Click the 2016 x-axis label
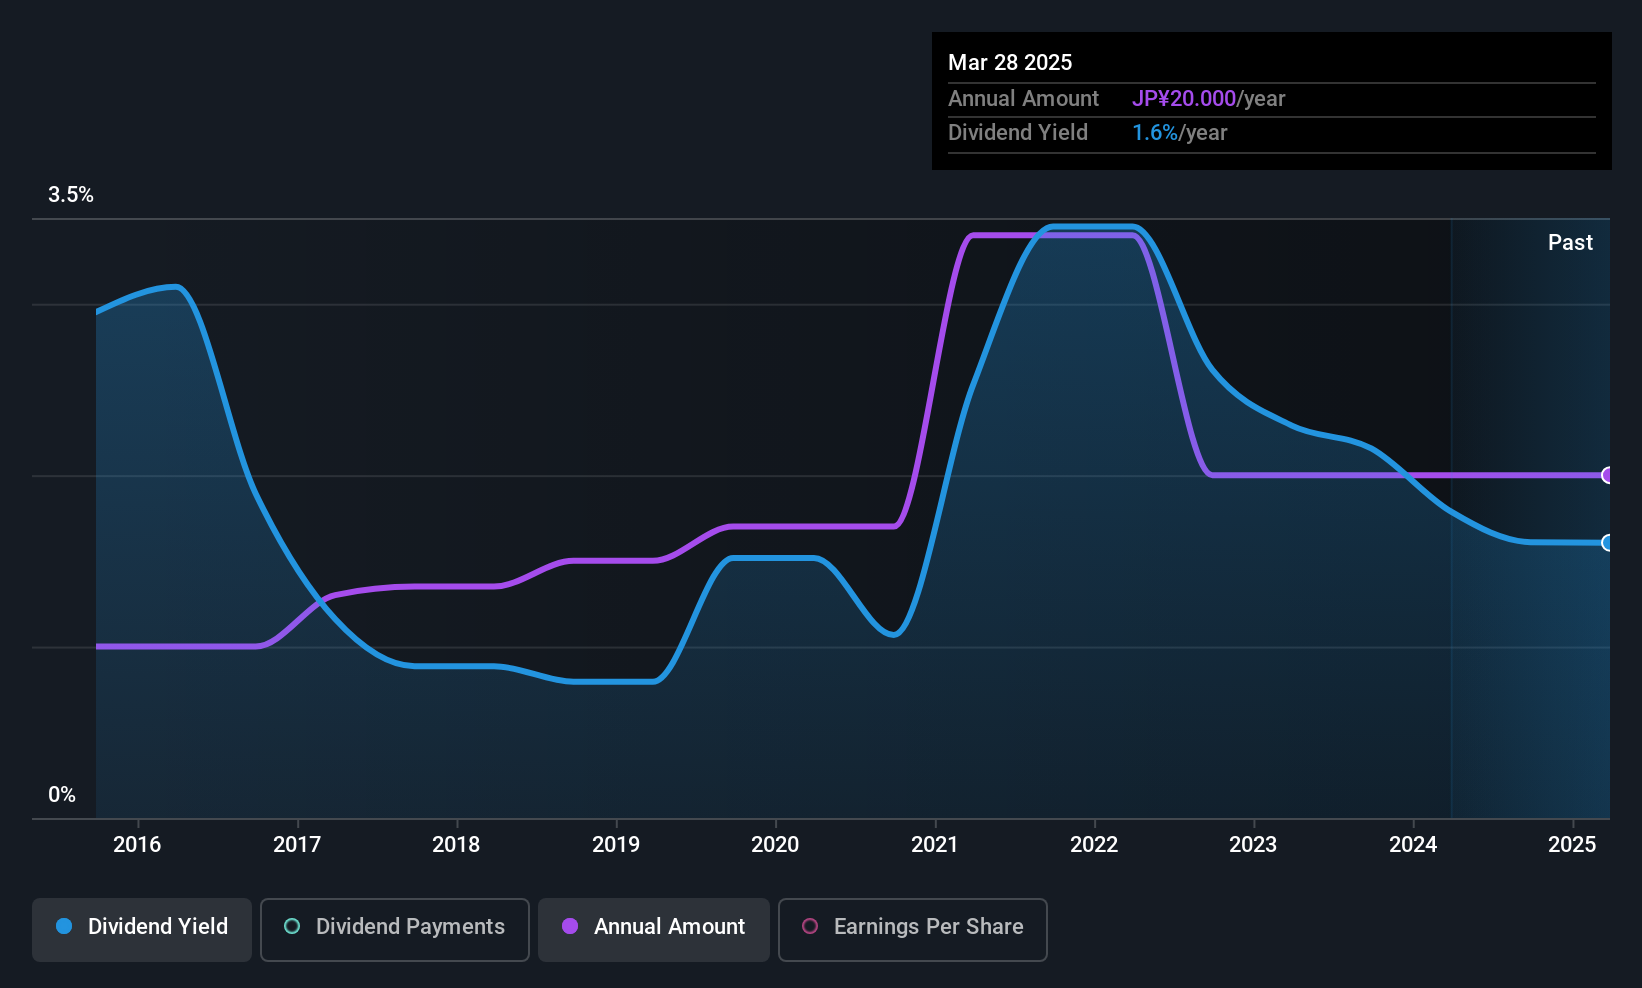 tap(137, 844)
